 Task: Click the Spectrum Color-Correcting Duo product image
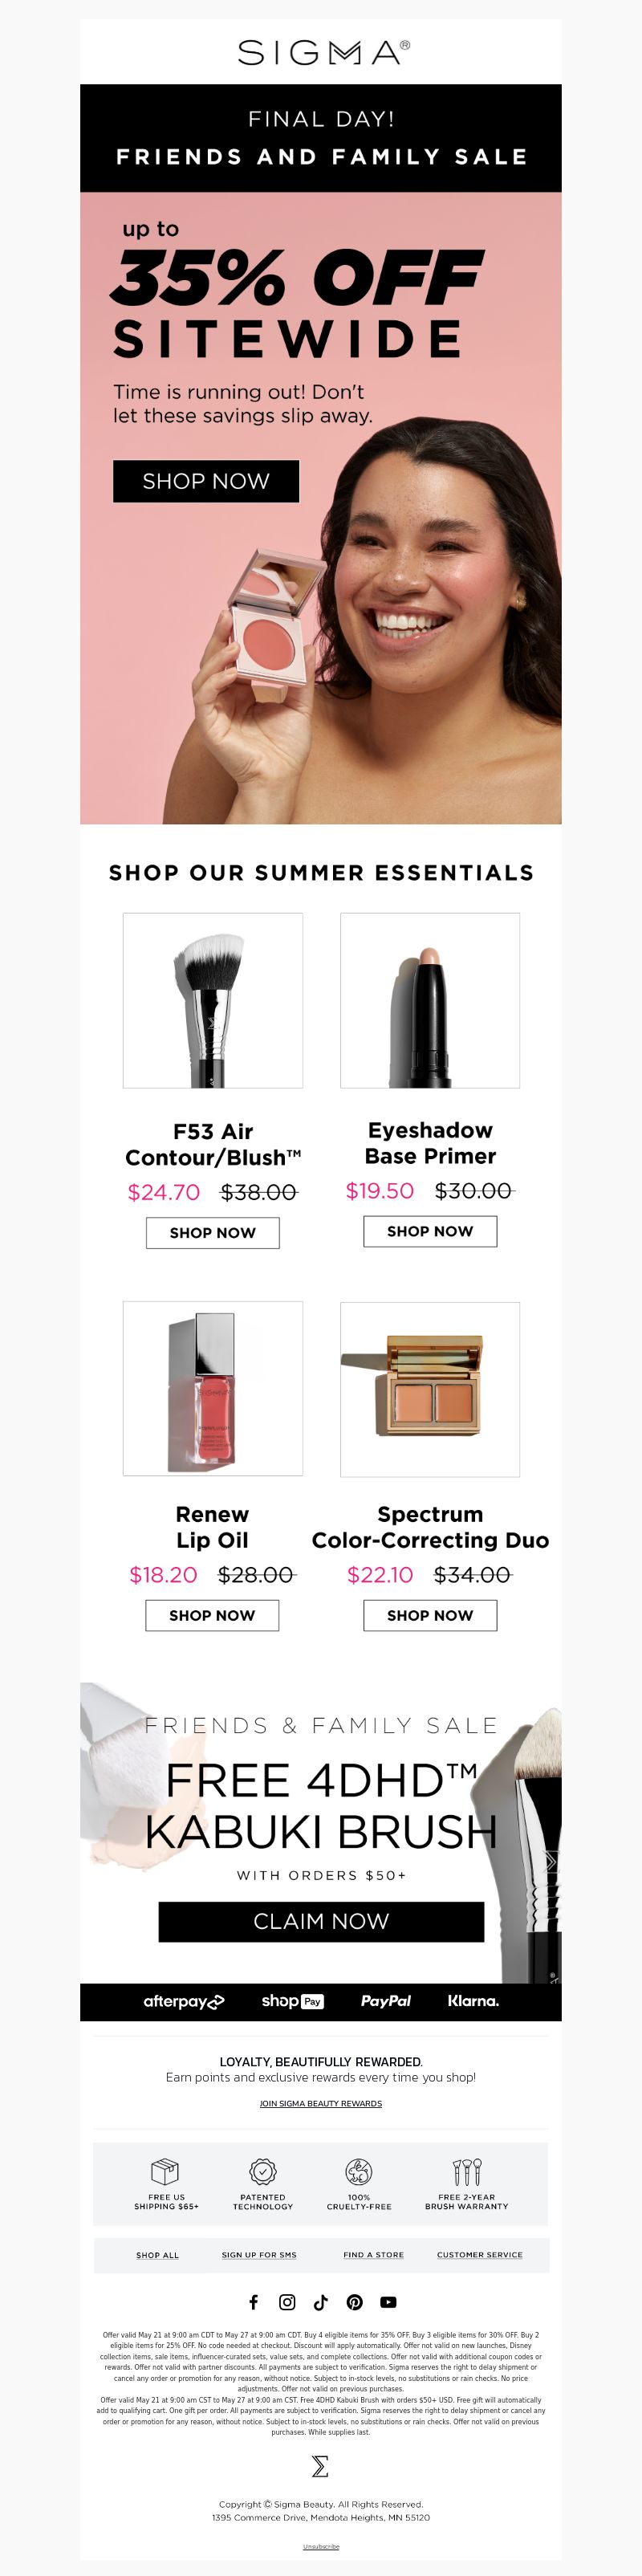(430, 1389)
